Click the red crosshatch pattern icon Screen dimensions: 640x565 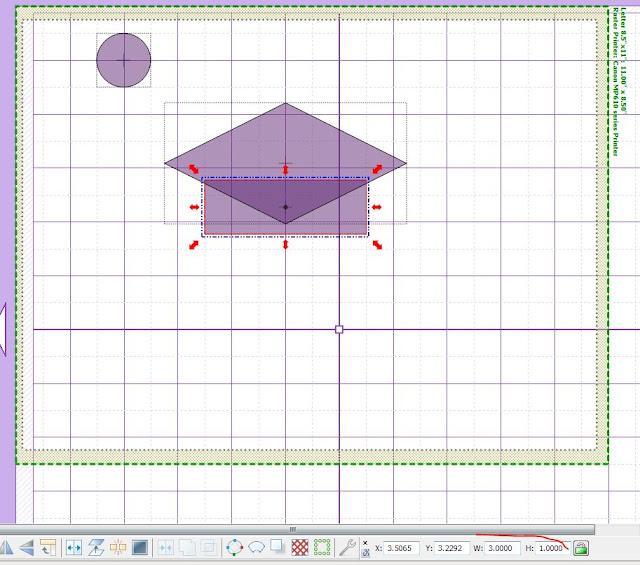pos(300,547)
